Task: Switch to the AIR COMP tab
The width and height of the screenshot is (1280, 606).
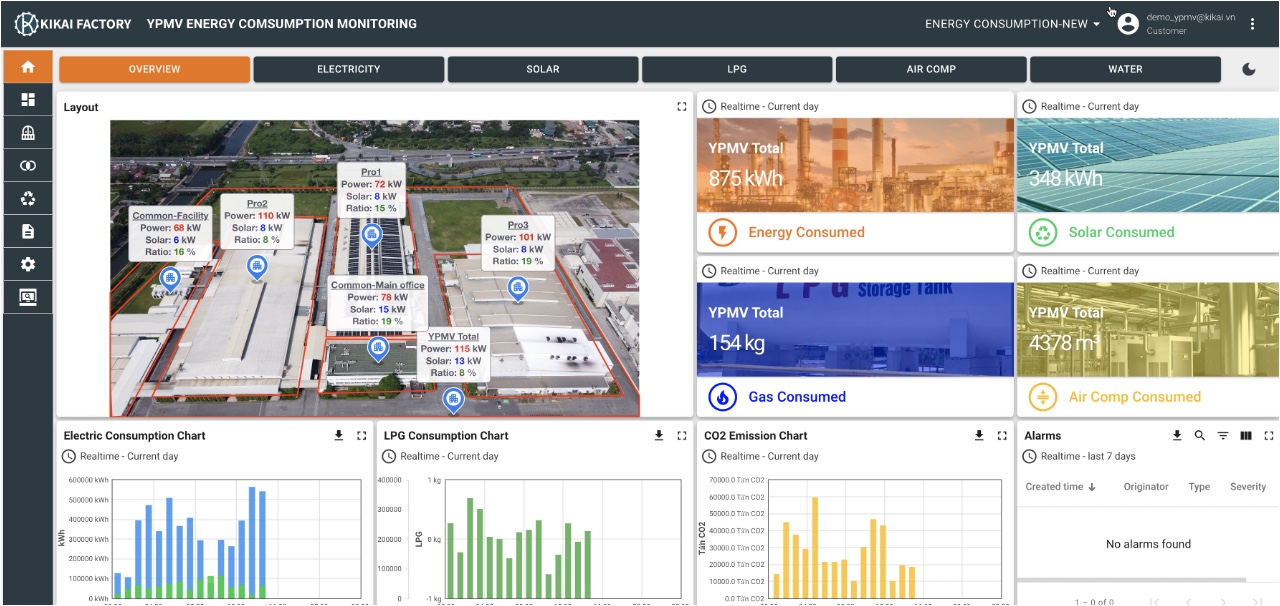Action: (x=931, y=69)
